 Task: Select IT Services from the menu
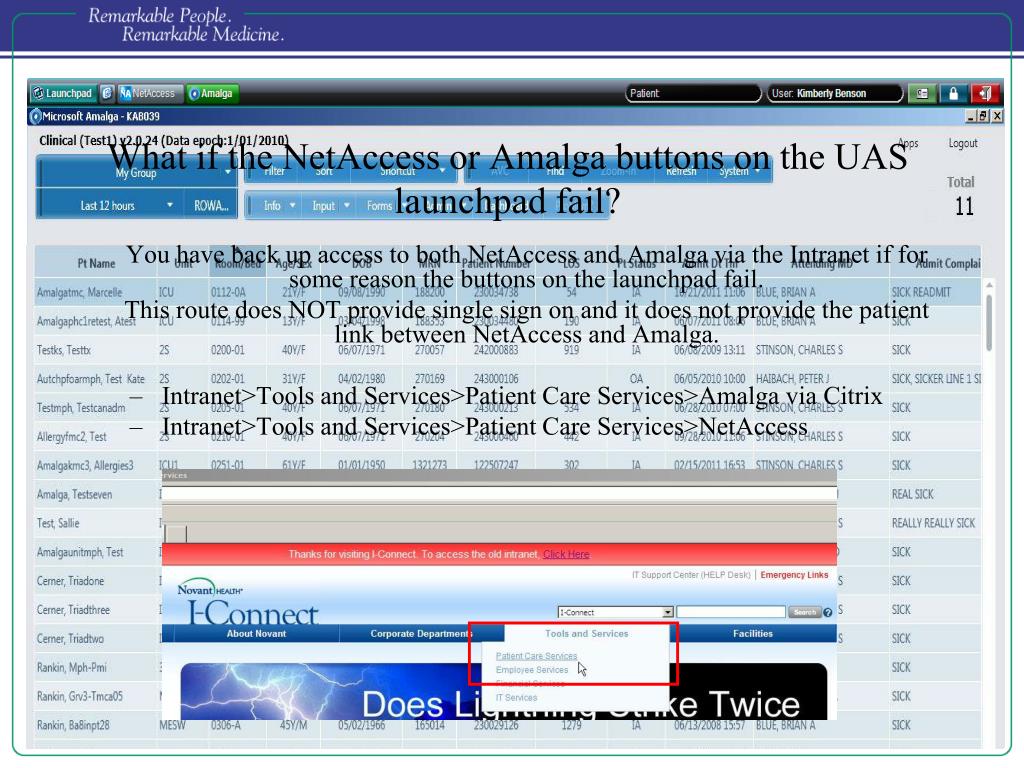click(516, 697)
